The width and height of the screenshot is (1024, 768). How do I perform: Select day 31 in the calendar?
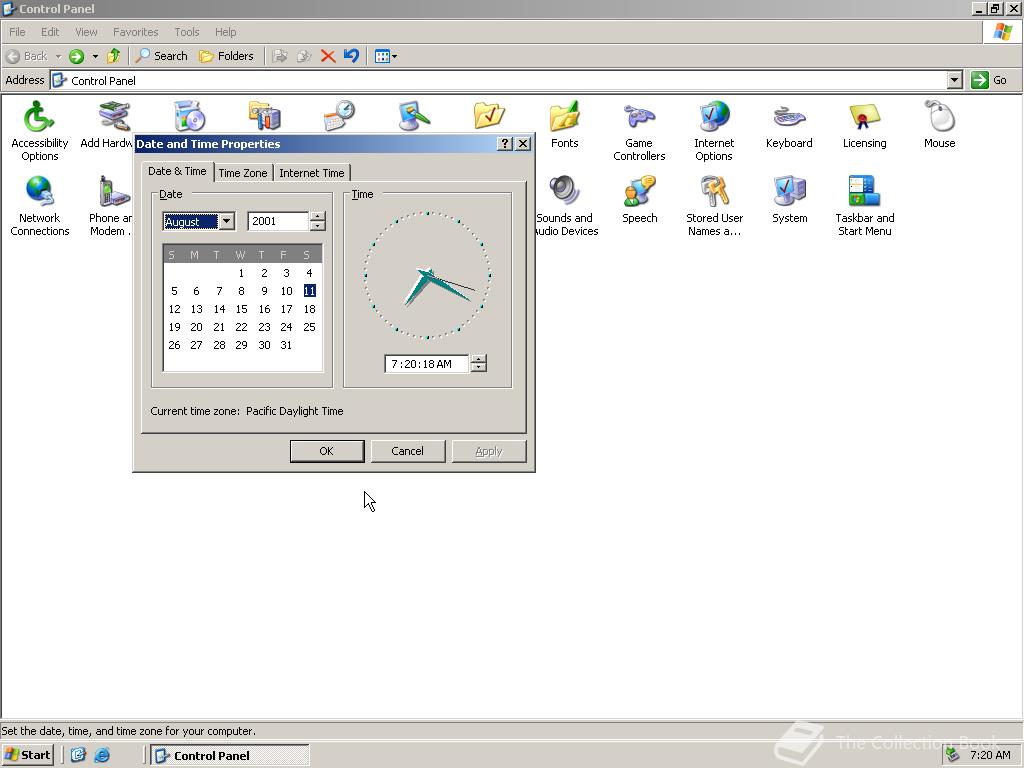[286, 345]
